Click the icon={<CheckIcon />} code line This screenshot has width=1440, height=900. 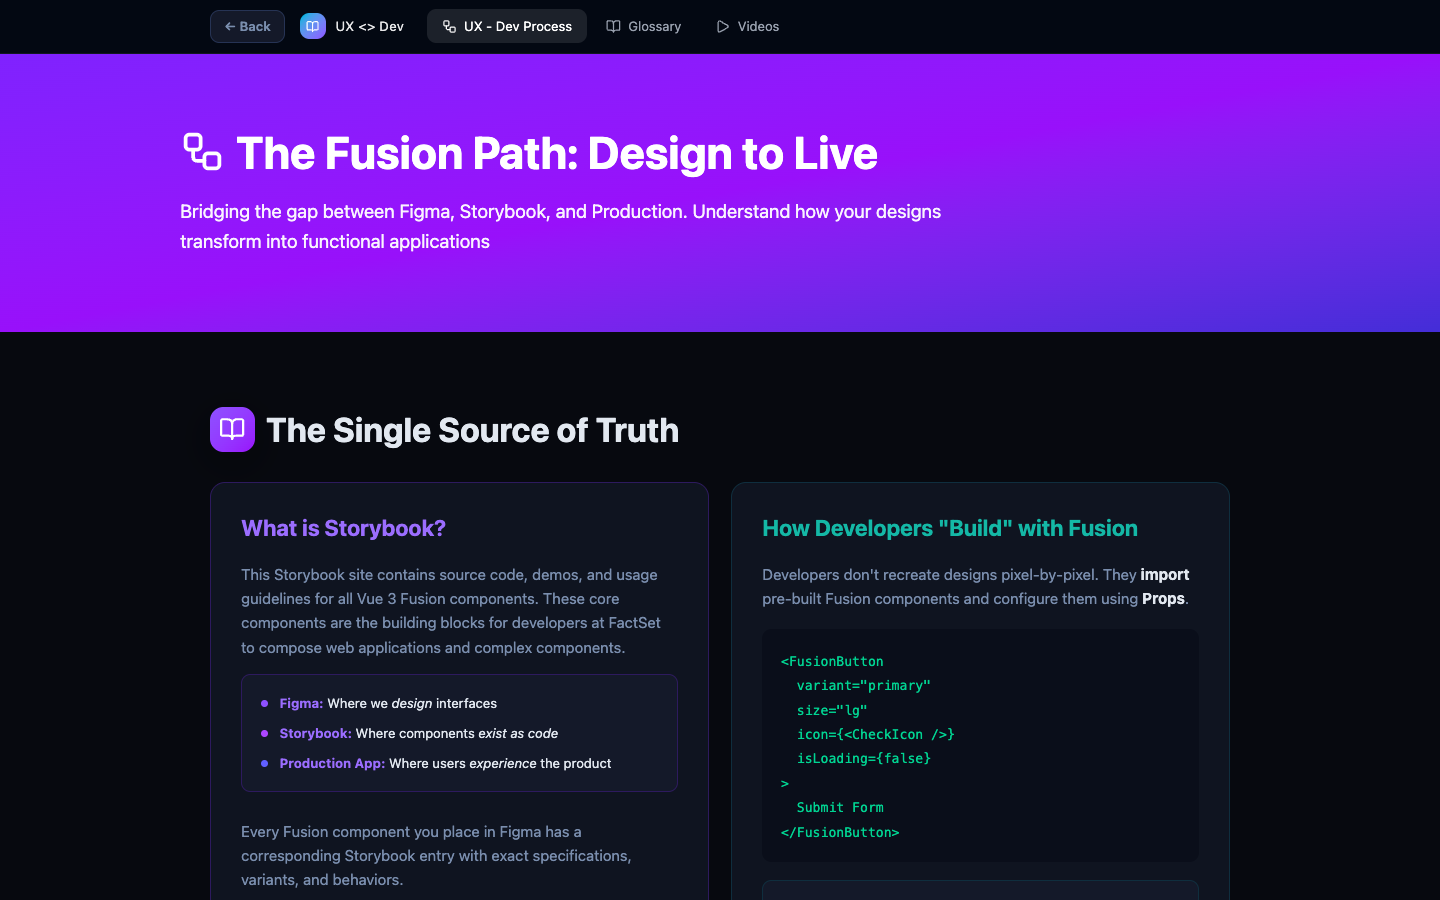[876, 734]
